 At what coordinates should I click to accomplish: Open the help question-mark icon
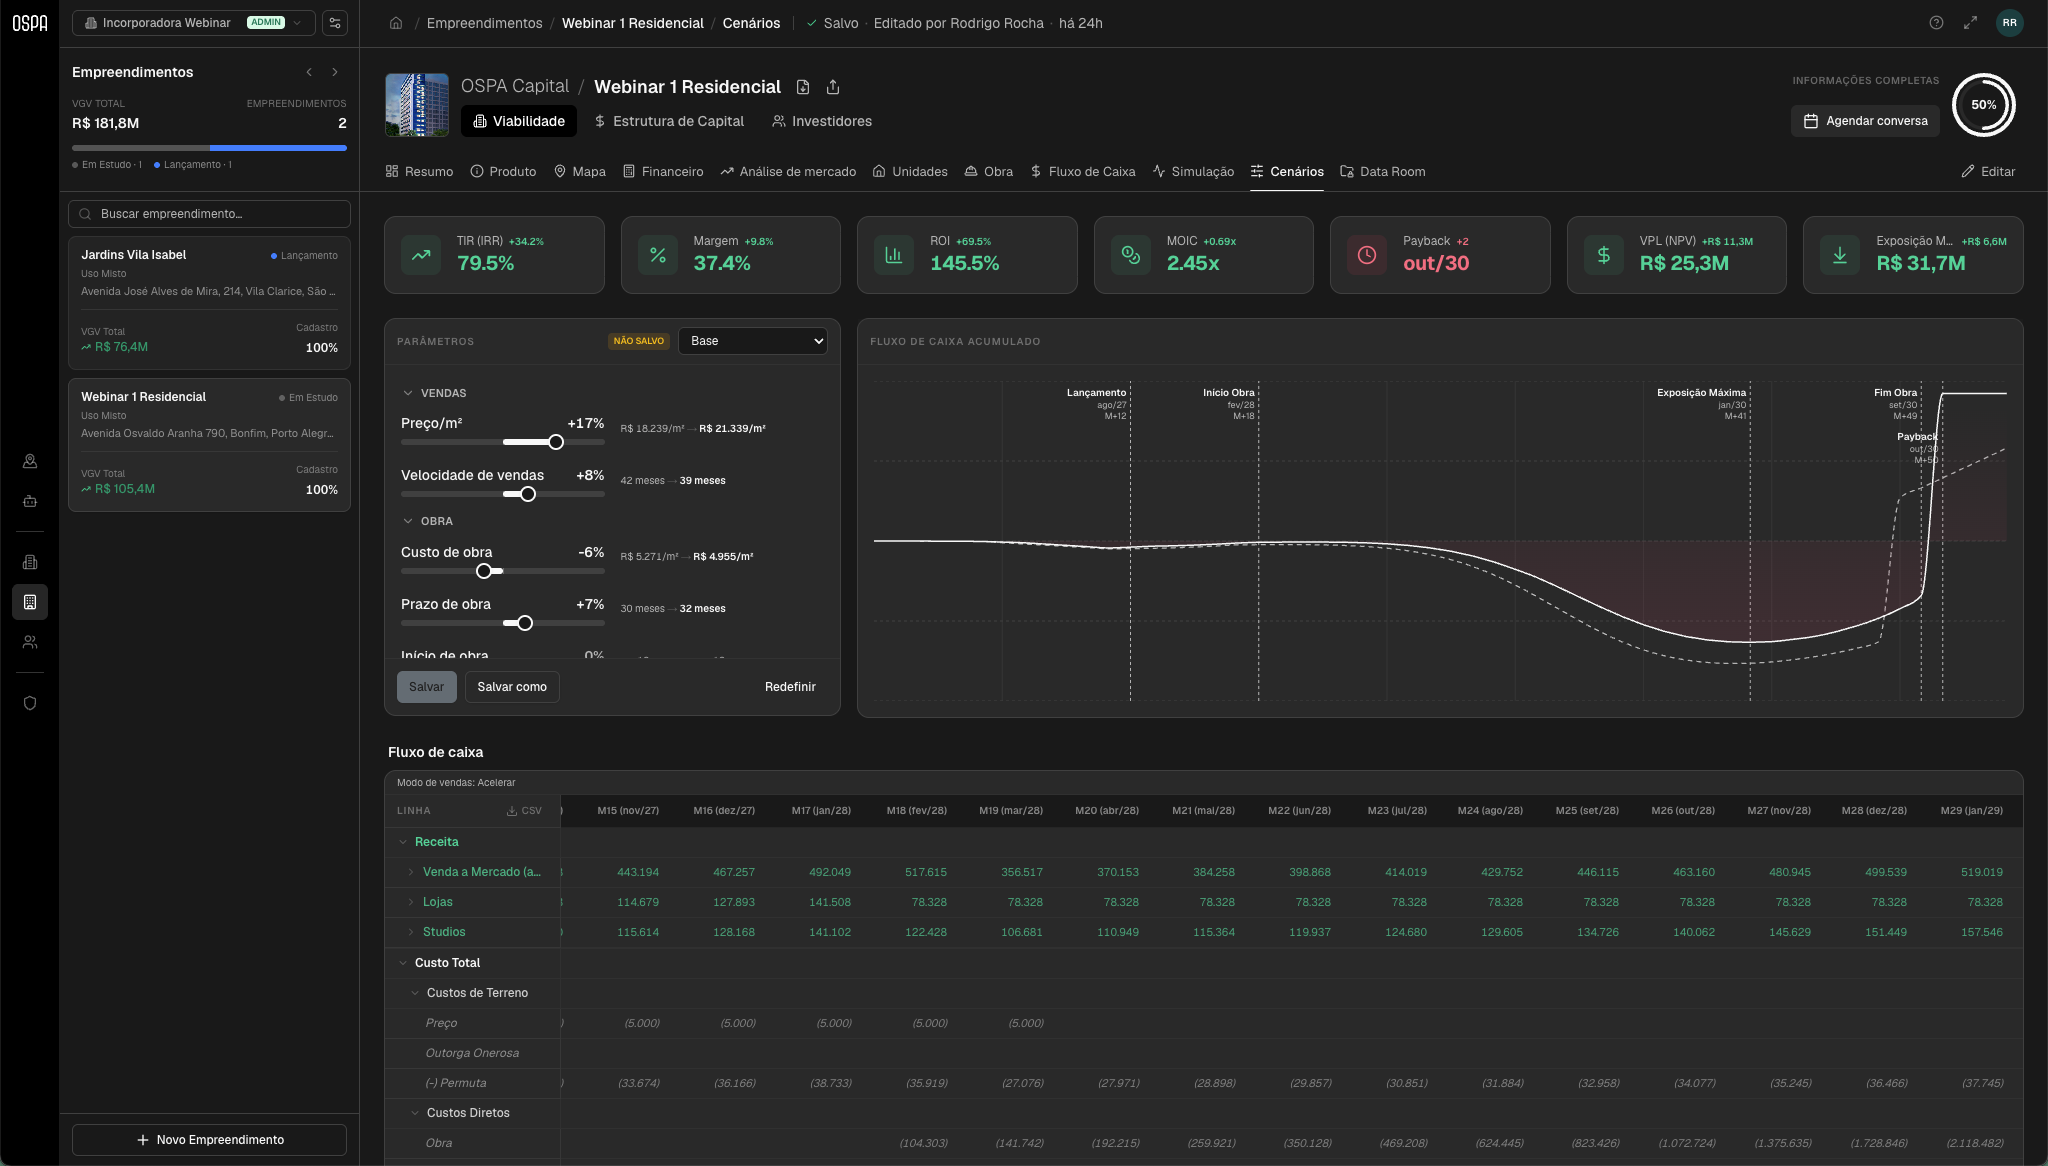point(1936,23)
